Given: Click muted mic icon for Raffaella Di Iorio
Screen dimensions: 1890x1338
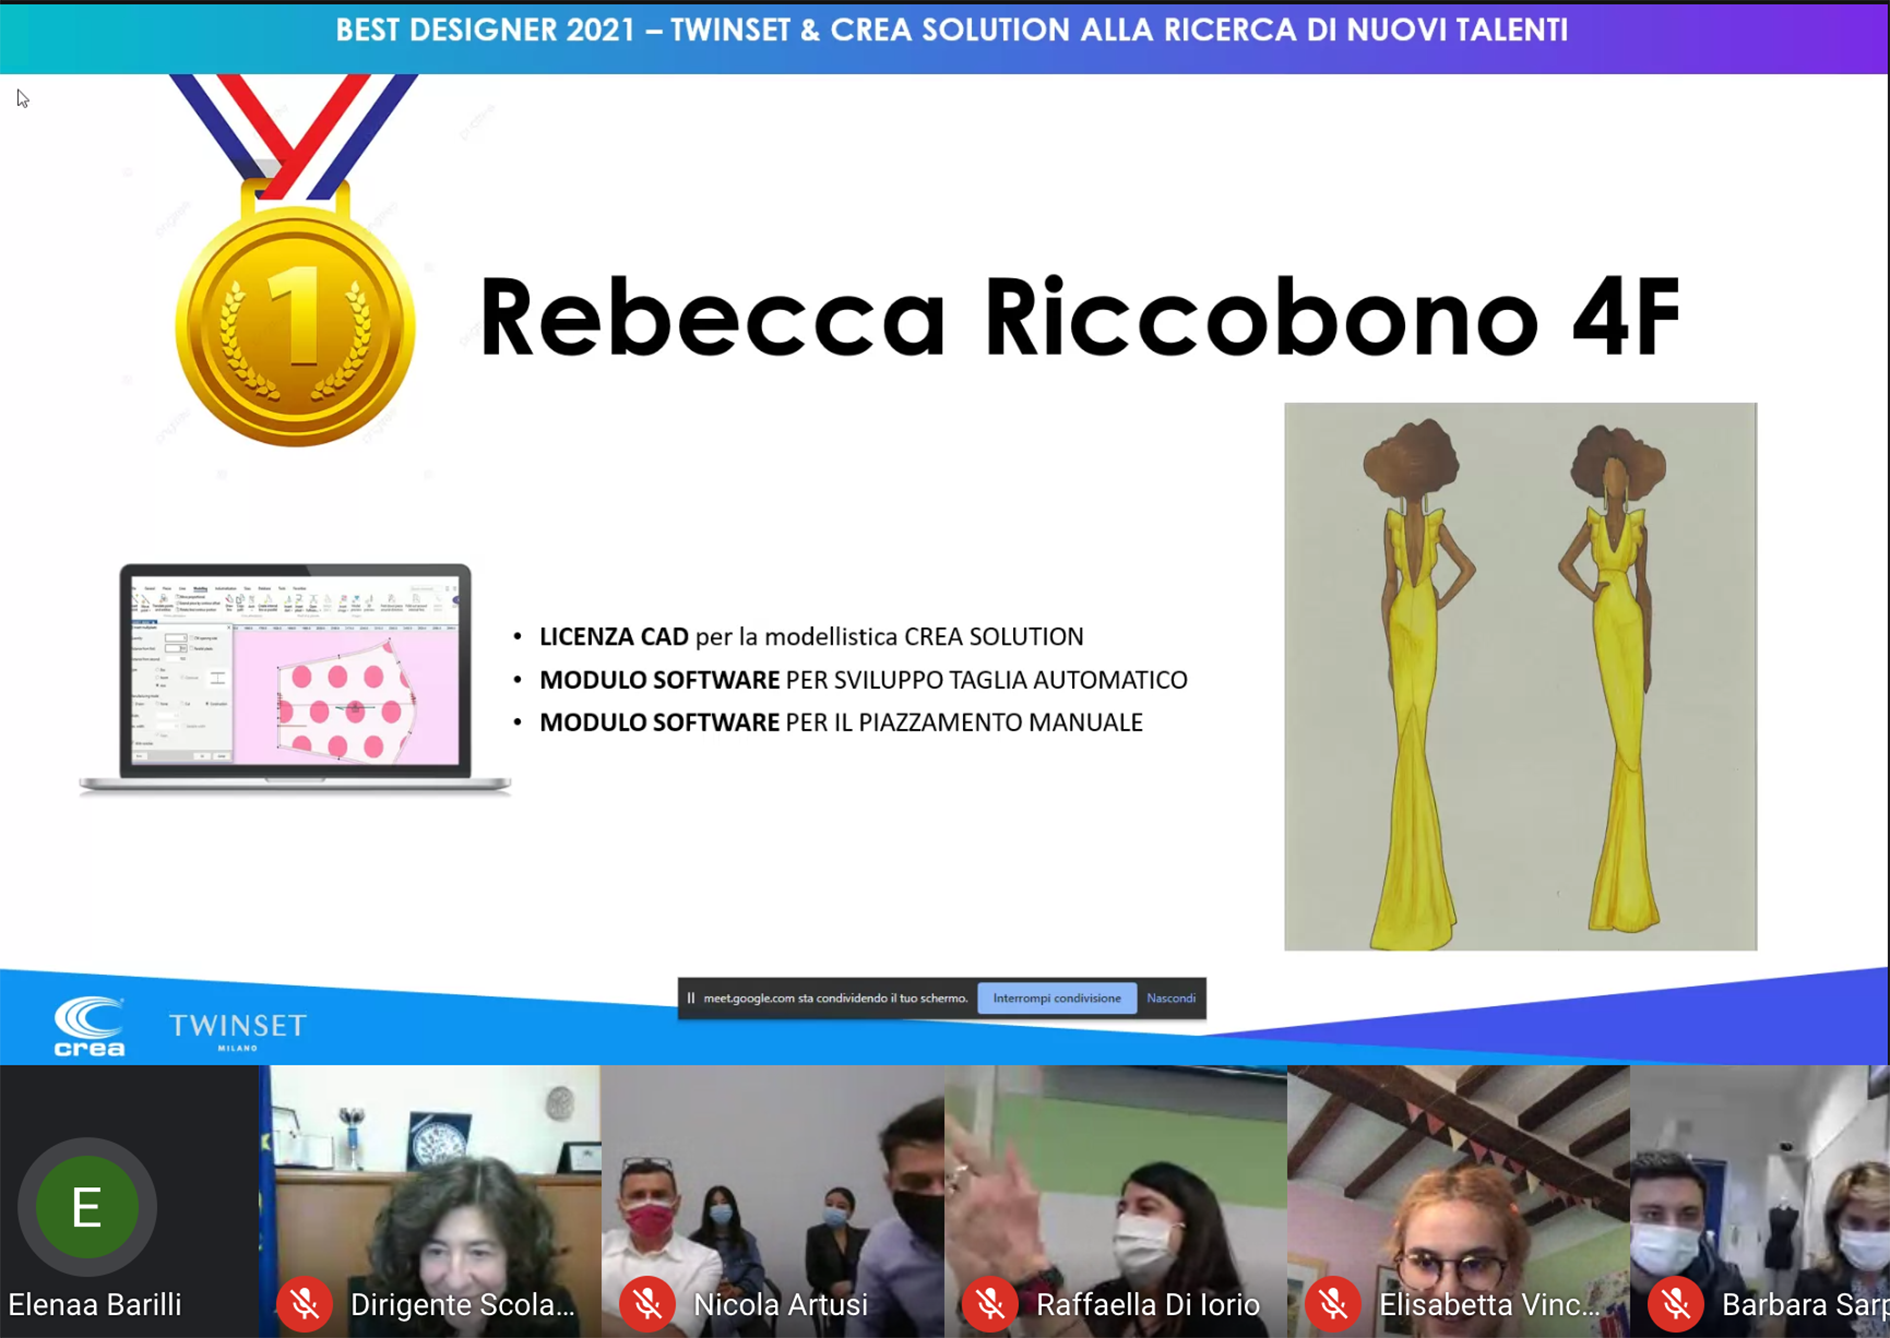Looking at the screenshot, I should (990, 1304).
